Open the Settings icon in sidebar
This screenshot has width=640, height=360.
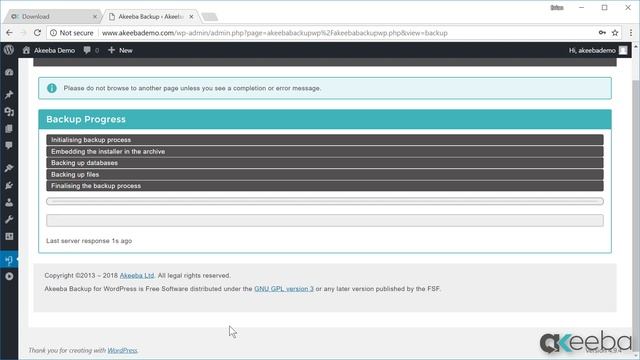tap(9, 237)
